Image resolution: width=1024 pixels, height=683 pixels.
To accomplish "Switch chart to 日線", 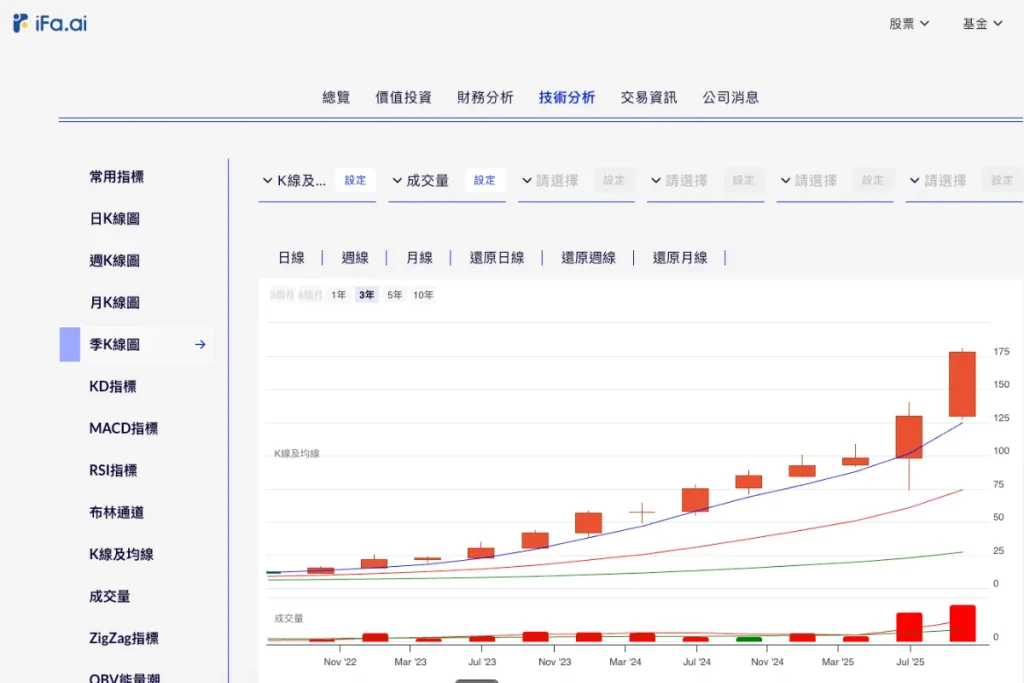I will (291, 258).
